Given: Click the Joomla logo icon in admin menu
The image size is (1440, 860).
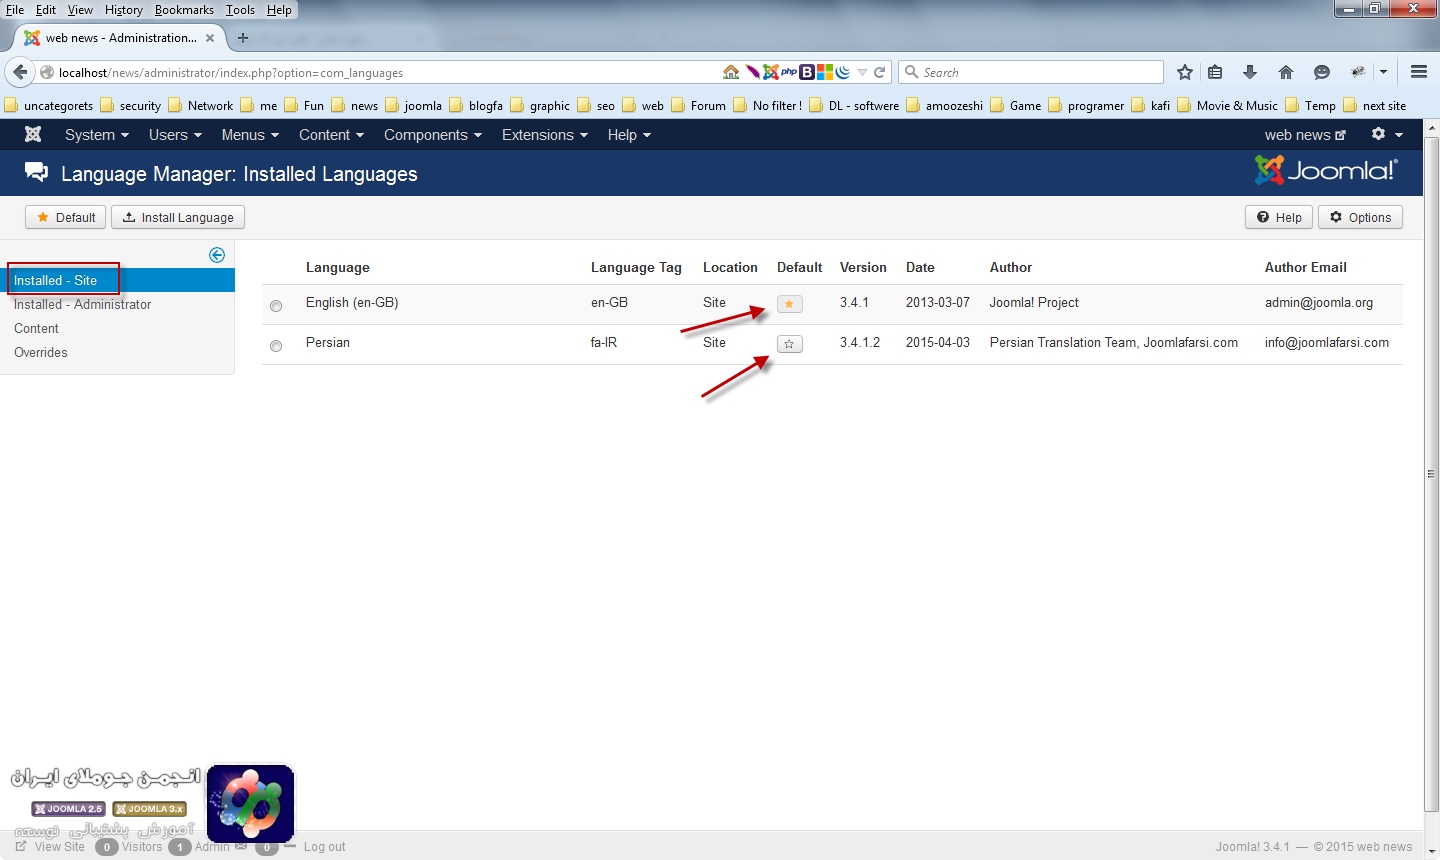Looking at the screenshot, I should [x=33, y=135].
